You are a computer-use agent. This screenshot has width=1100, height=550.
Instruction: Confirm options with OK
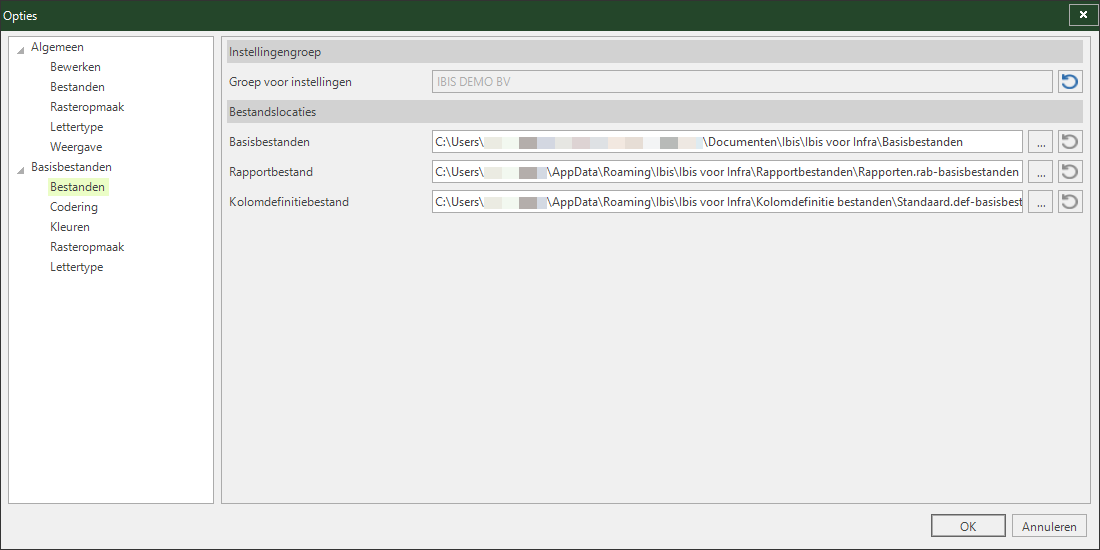pyautogui.click(x=968, y=527)
